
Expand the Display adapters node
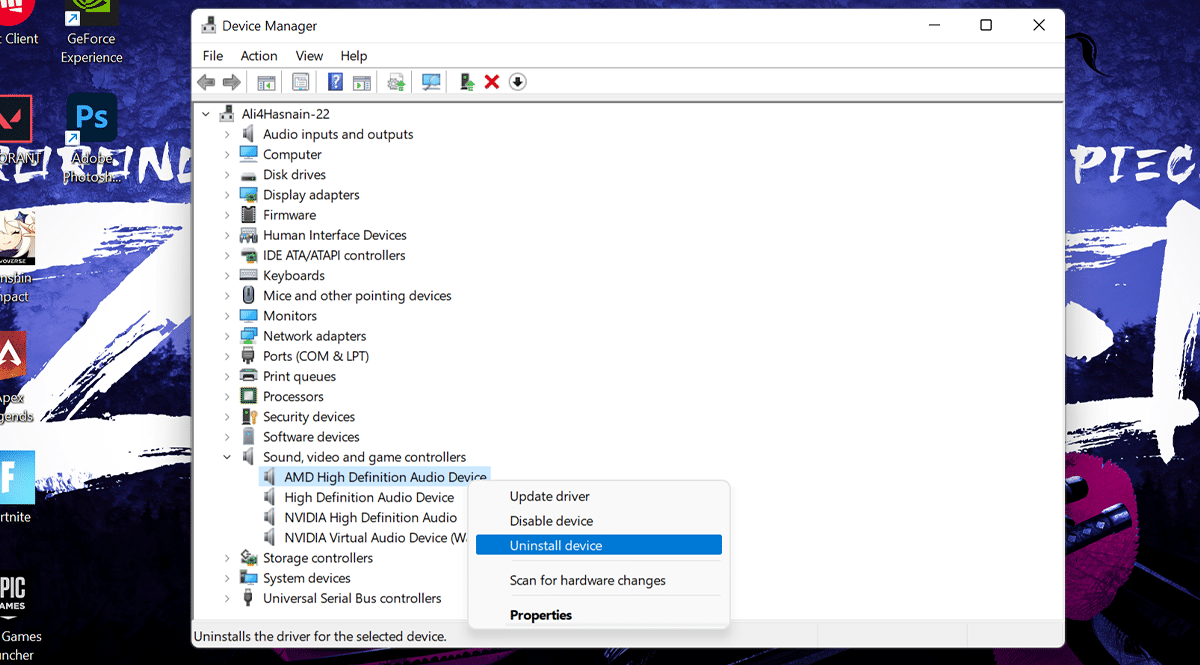227,195
